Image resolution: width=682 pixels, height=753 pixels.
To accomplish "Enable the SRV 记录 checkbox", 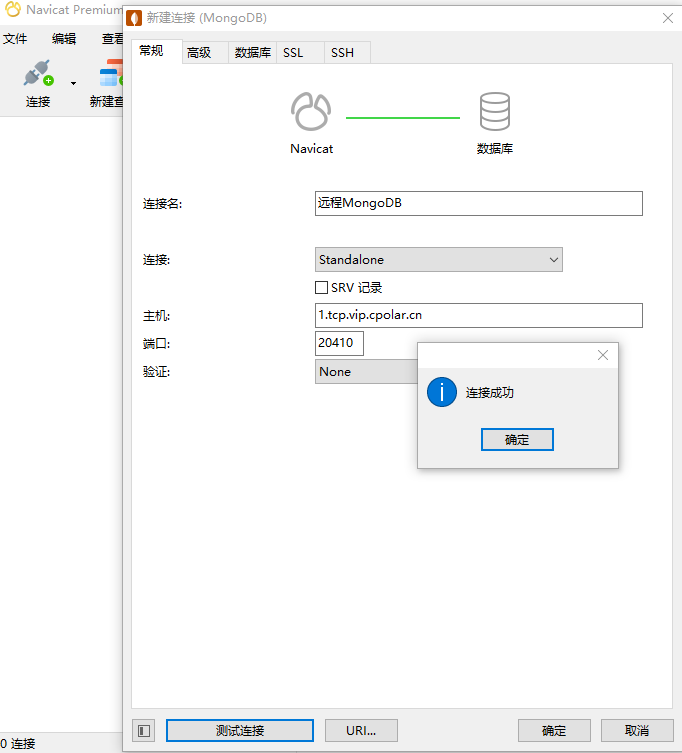I will pos(322,288).
